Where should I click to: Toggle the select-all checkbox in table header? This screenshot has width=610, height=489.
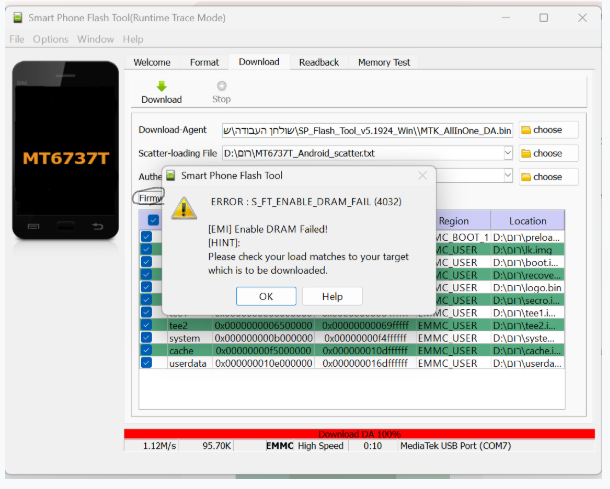pyautogui.click(x=153, y=220)
